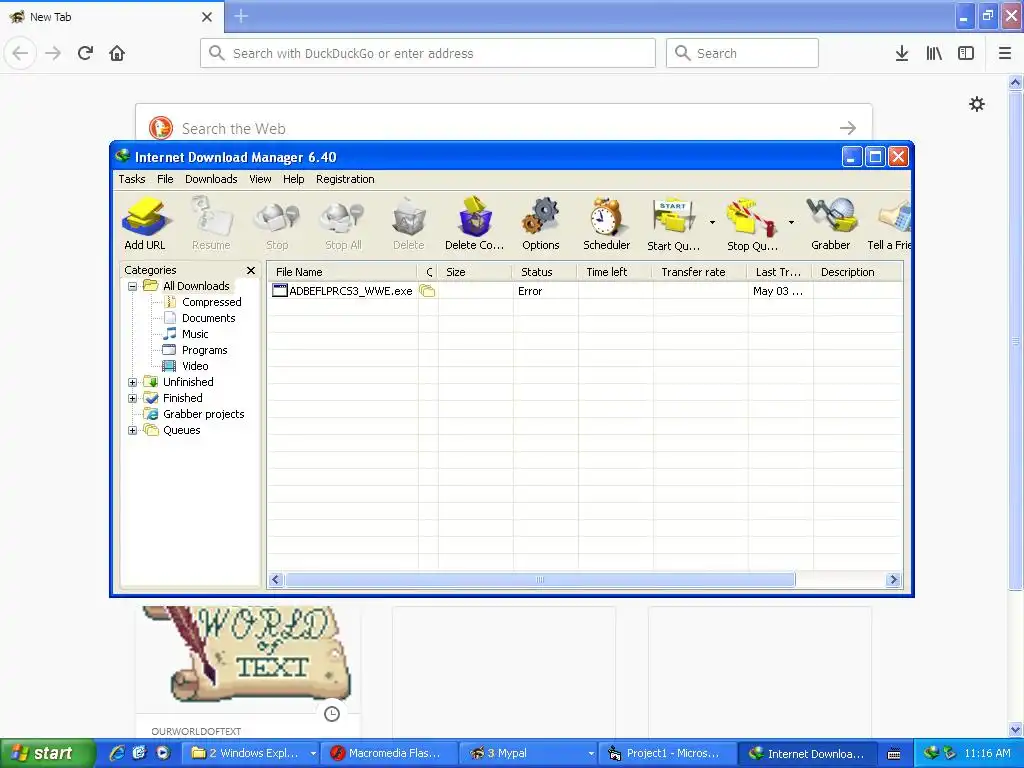Click the Stop Queue icon
Image resolution: width=1024 pixels, height=768 pixels.
(752, 224)
